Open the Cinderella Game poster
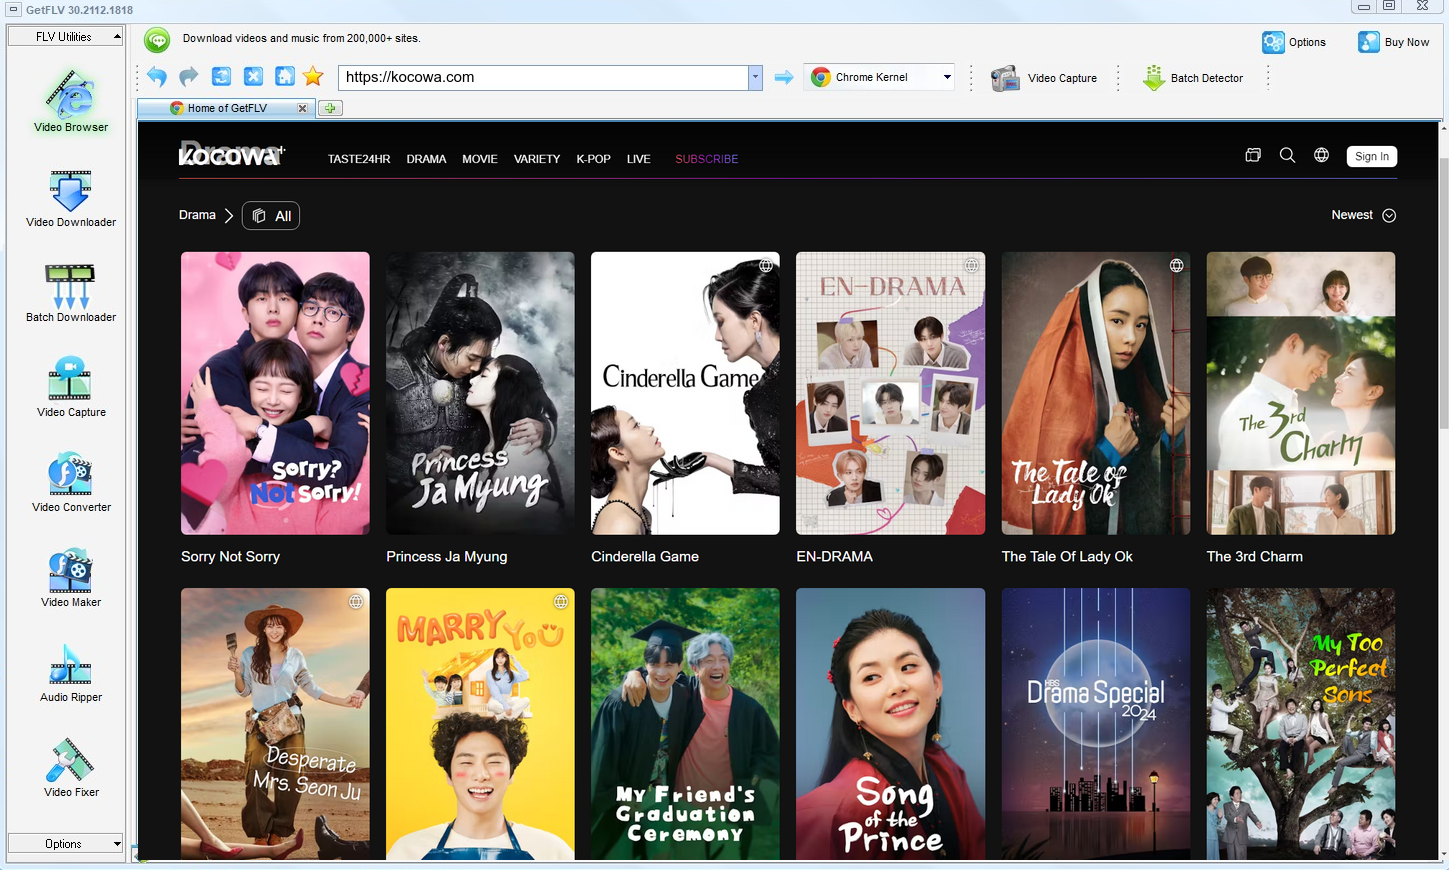The width and height of the screenshot is (1449, 870). [685, 393]
